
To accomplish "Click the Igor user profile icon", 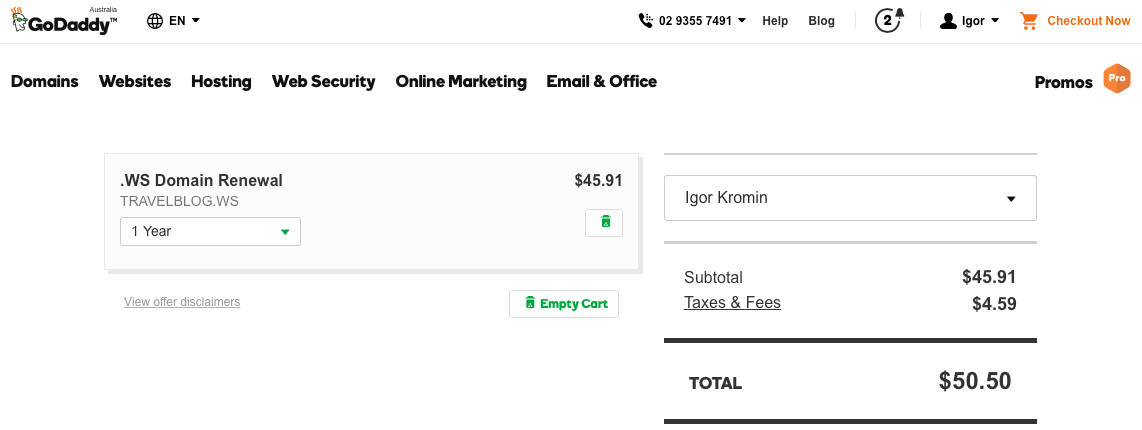I will [948, 20].
